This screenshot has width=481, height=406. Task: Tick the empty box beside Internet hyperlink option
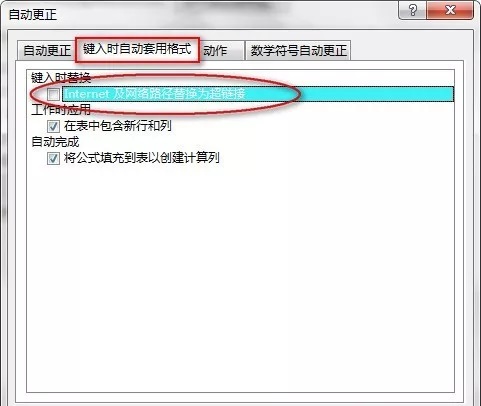click(53, 94)
